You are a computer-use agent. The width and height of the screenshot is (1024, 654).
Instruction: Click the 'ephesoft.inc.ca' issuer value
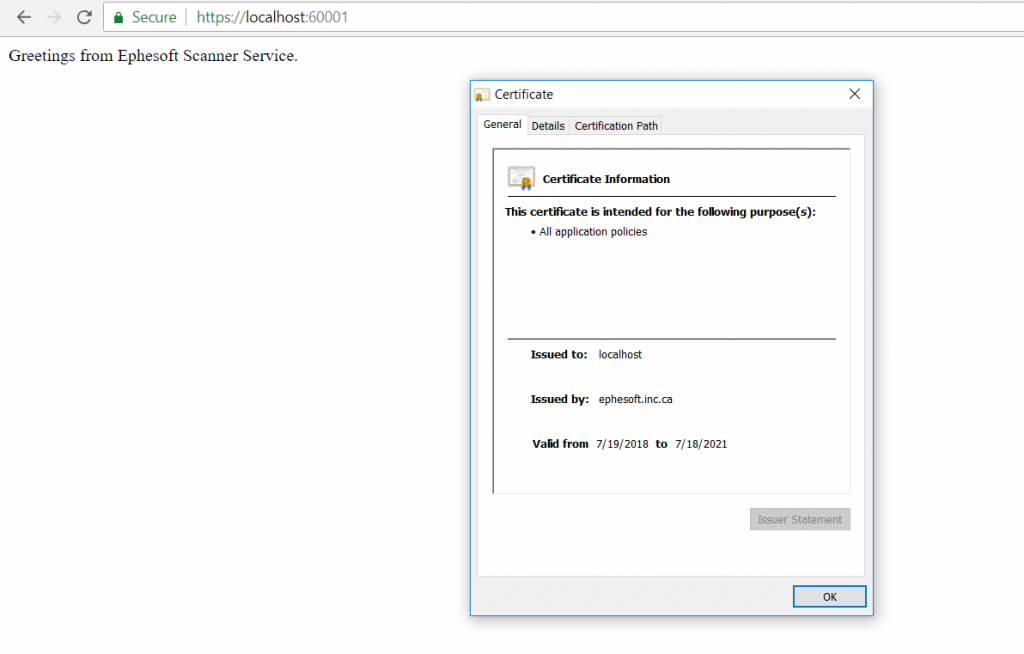(x=635, y=399)
